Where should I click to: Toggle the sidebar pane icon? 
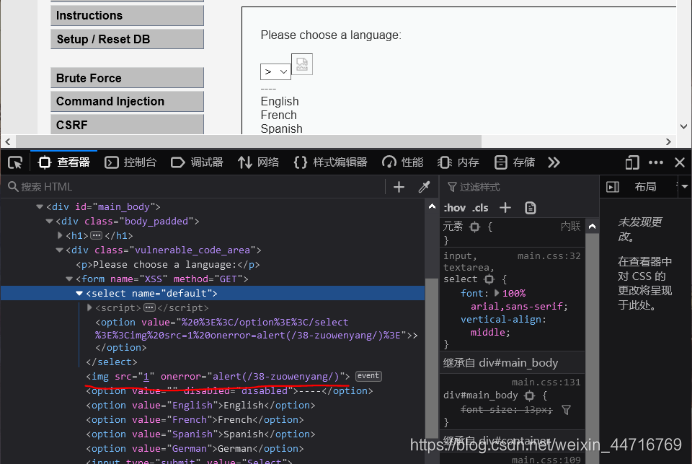click(613, 187)
